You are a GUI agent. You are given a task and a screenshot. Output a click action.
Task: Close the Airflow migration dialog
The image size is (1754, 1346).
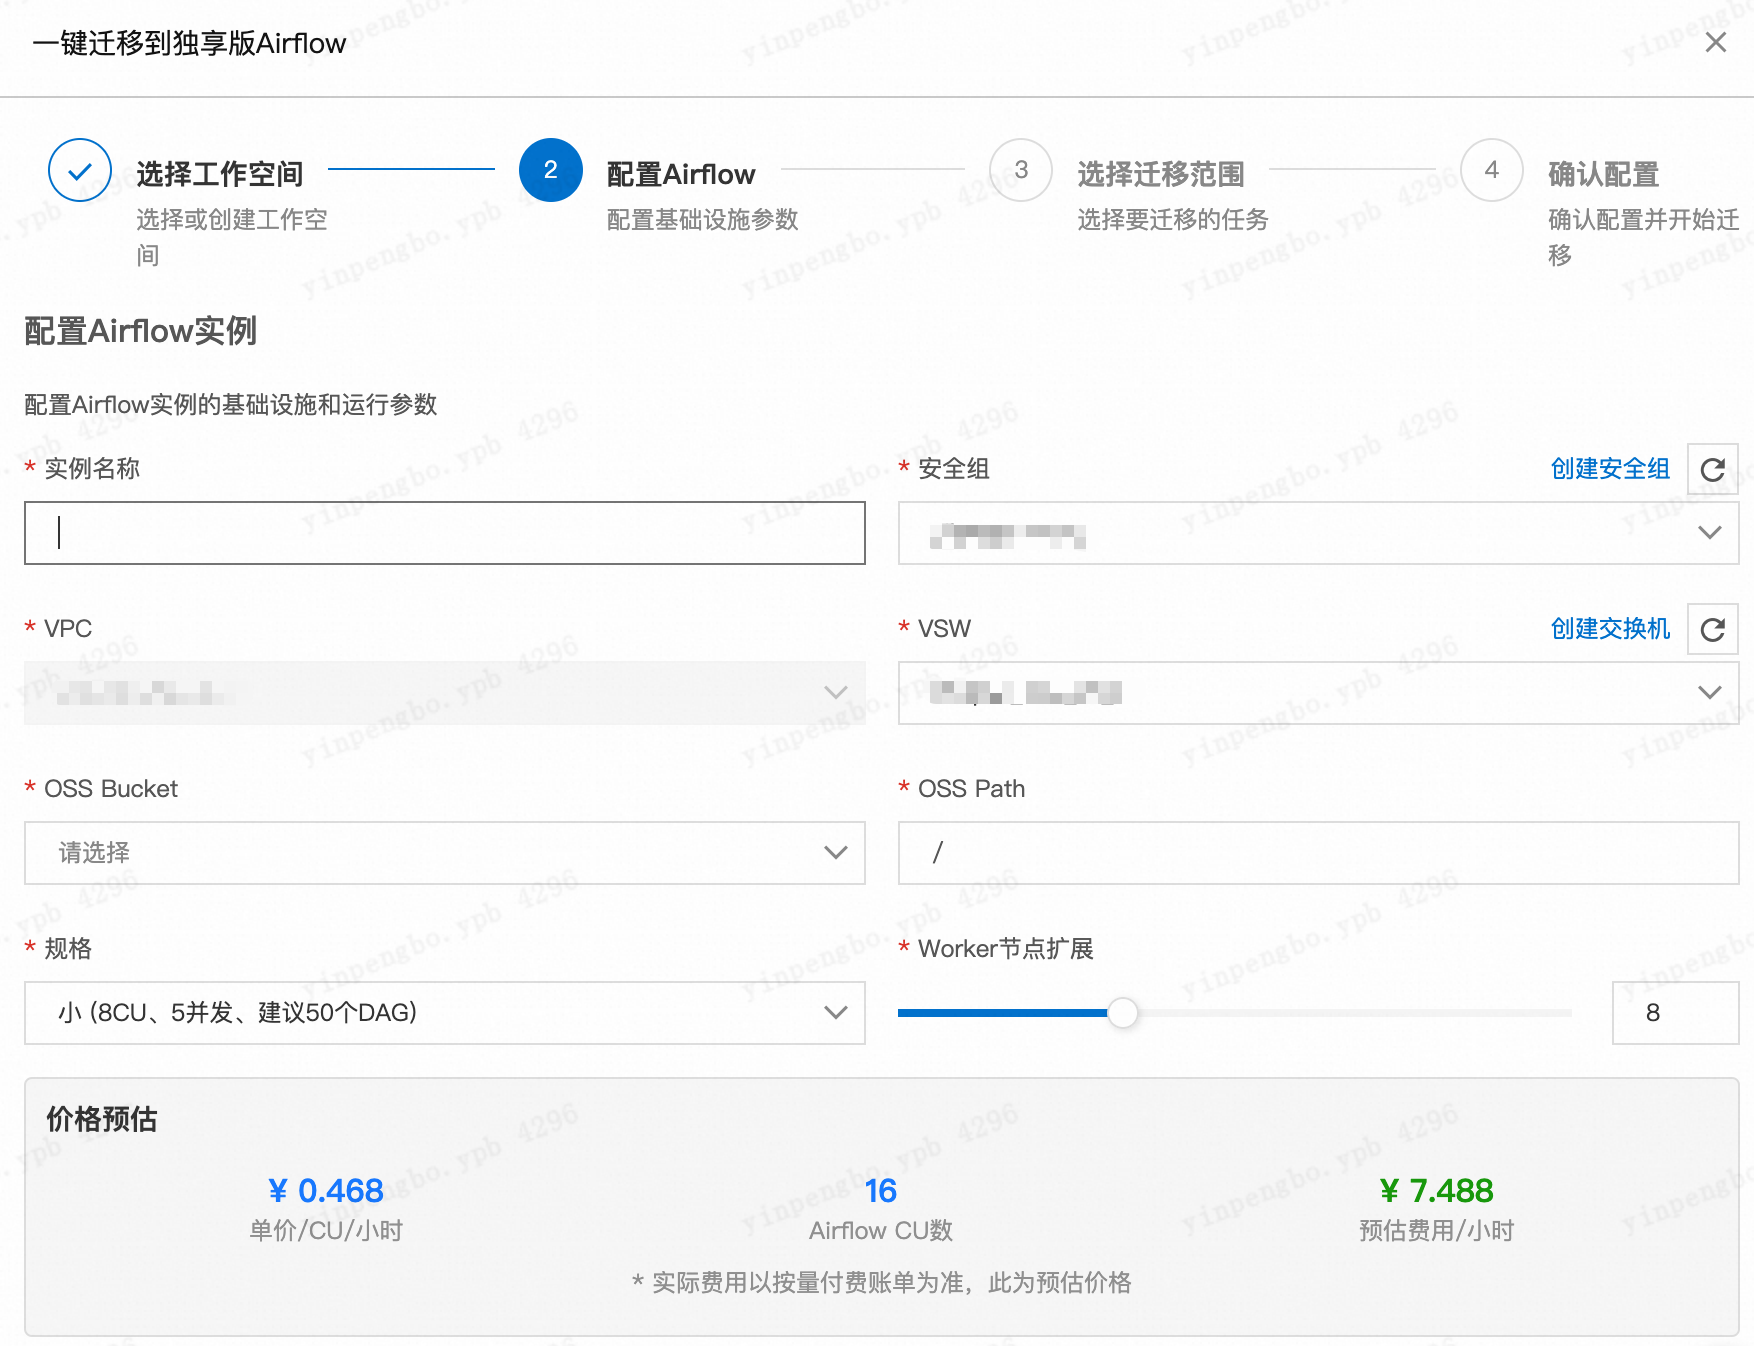click(1715, 43)
